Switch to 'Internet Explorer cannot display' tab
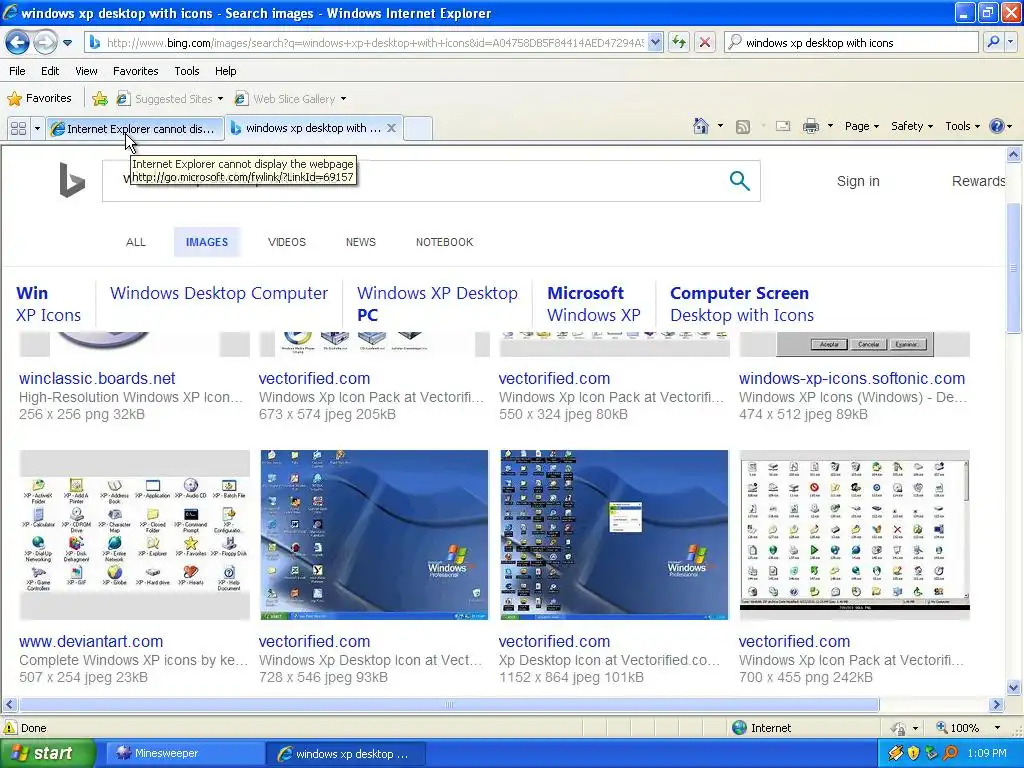This screenshot has width=1024, height=768. pyautogui.click(x=135, y=128)
